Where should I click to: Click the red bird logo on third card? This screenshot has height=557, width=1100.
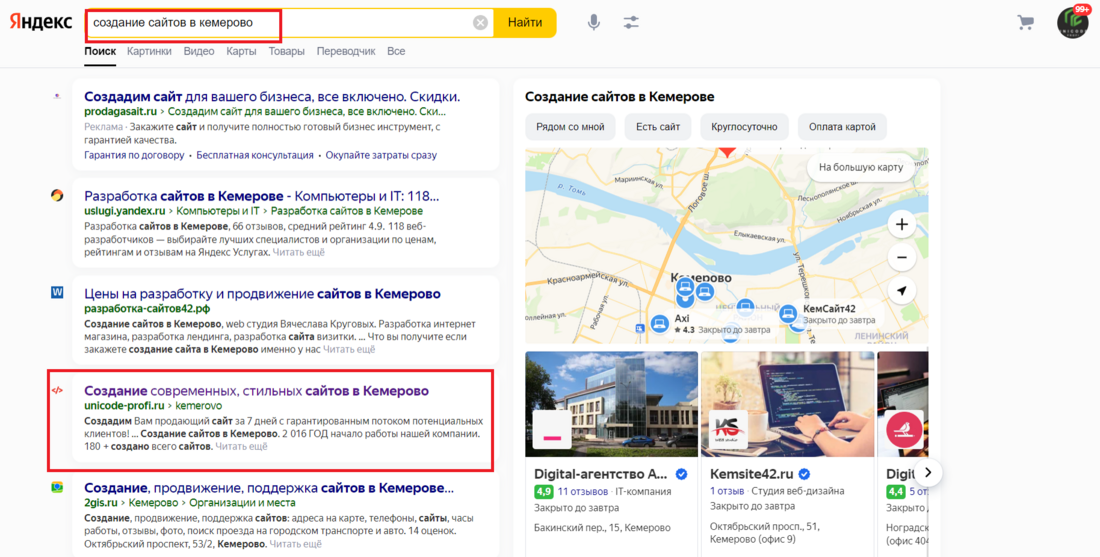pos(904,429)
